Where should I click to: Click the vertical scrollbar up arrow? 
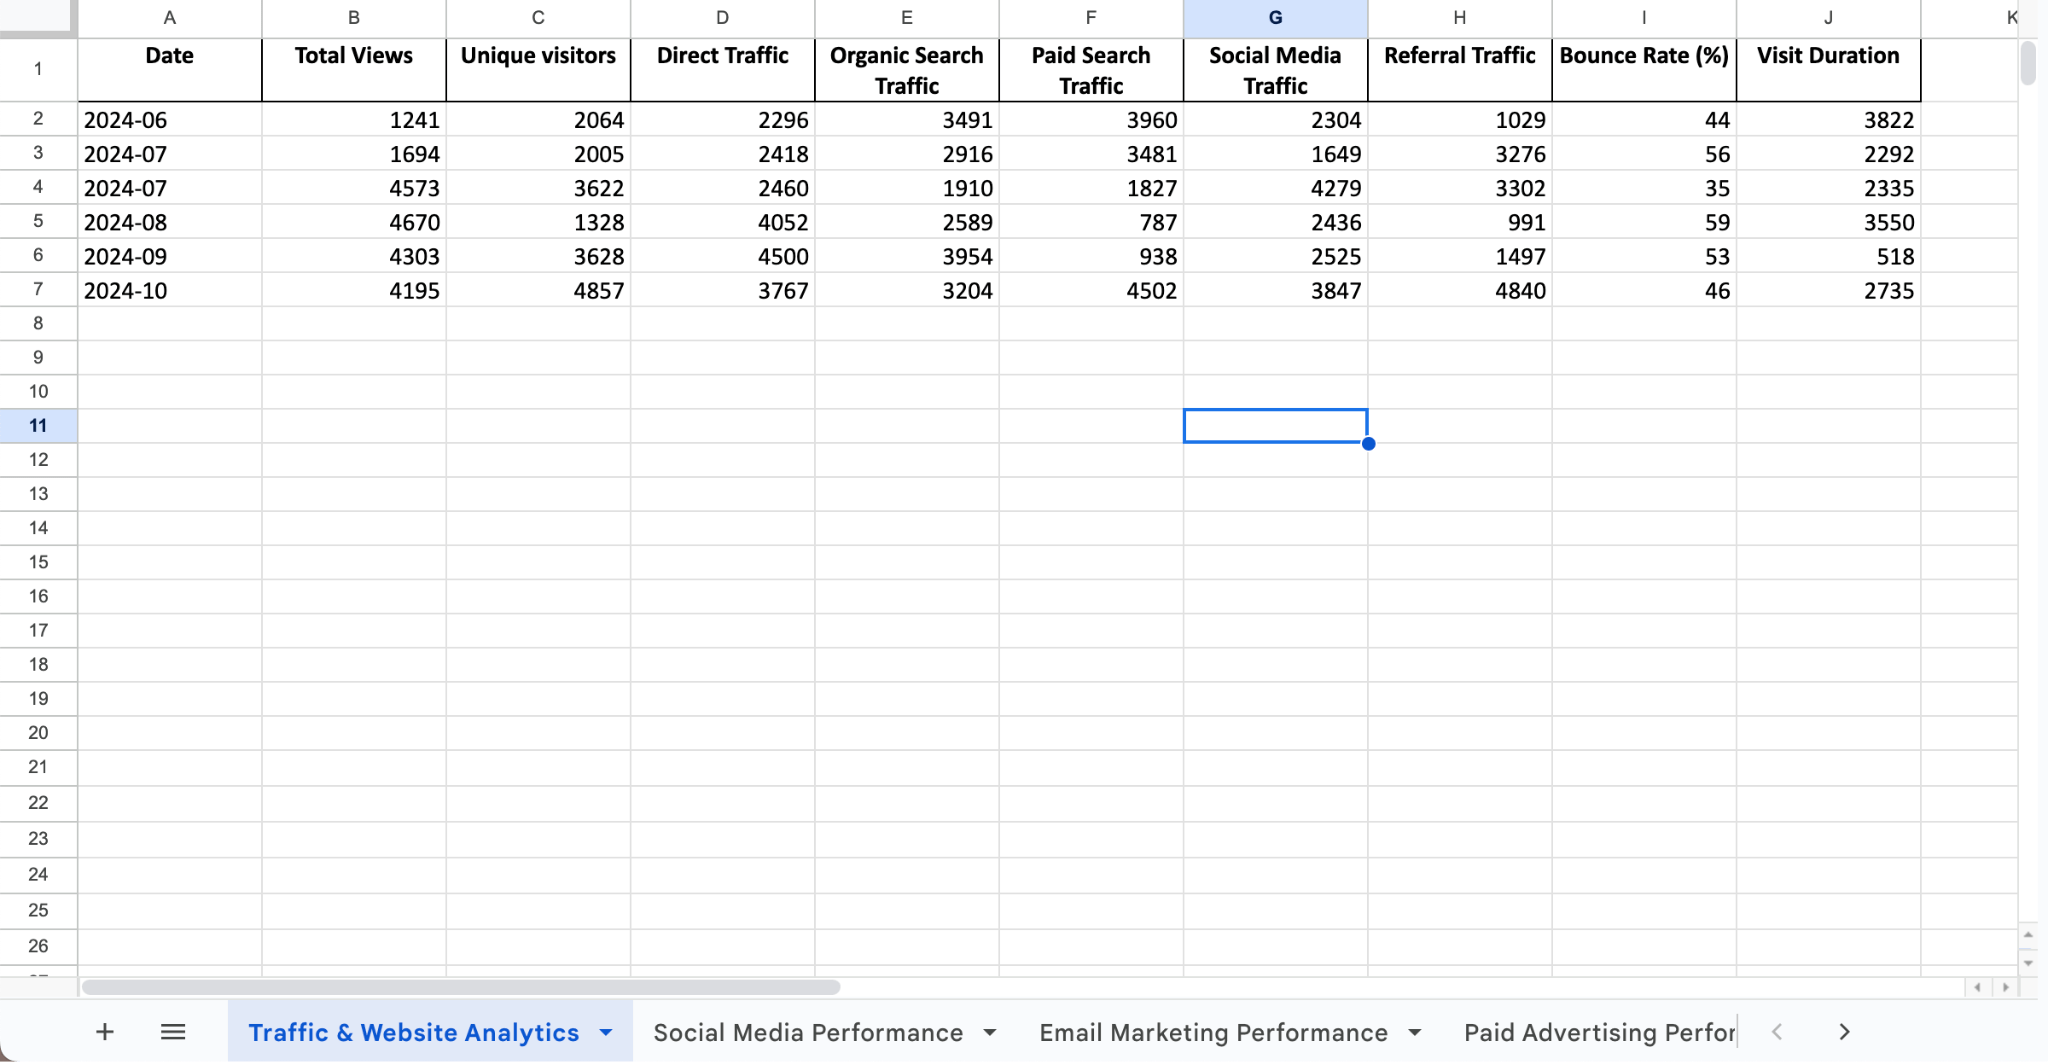point(2029,935)
